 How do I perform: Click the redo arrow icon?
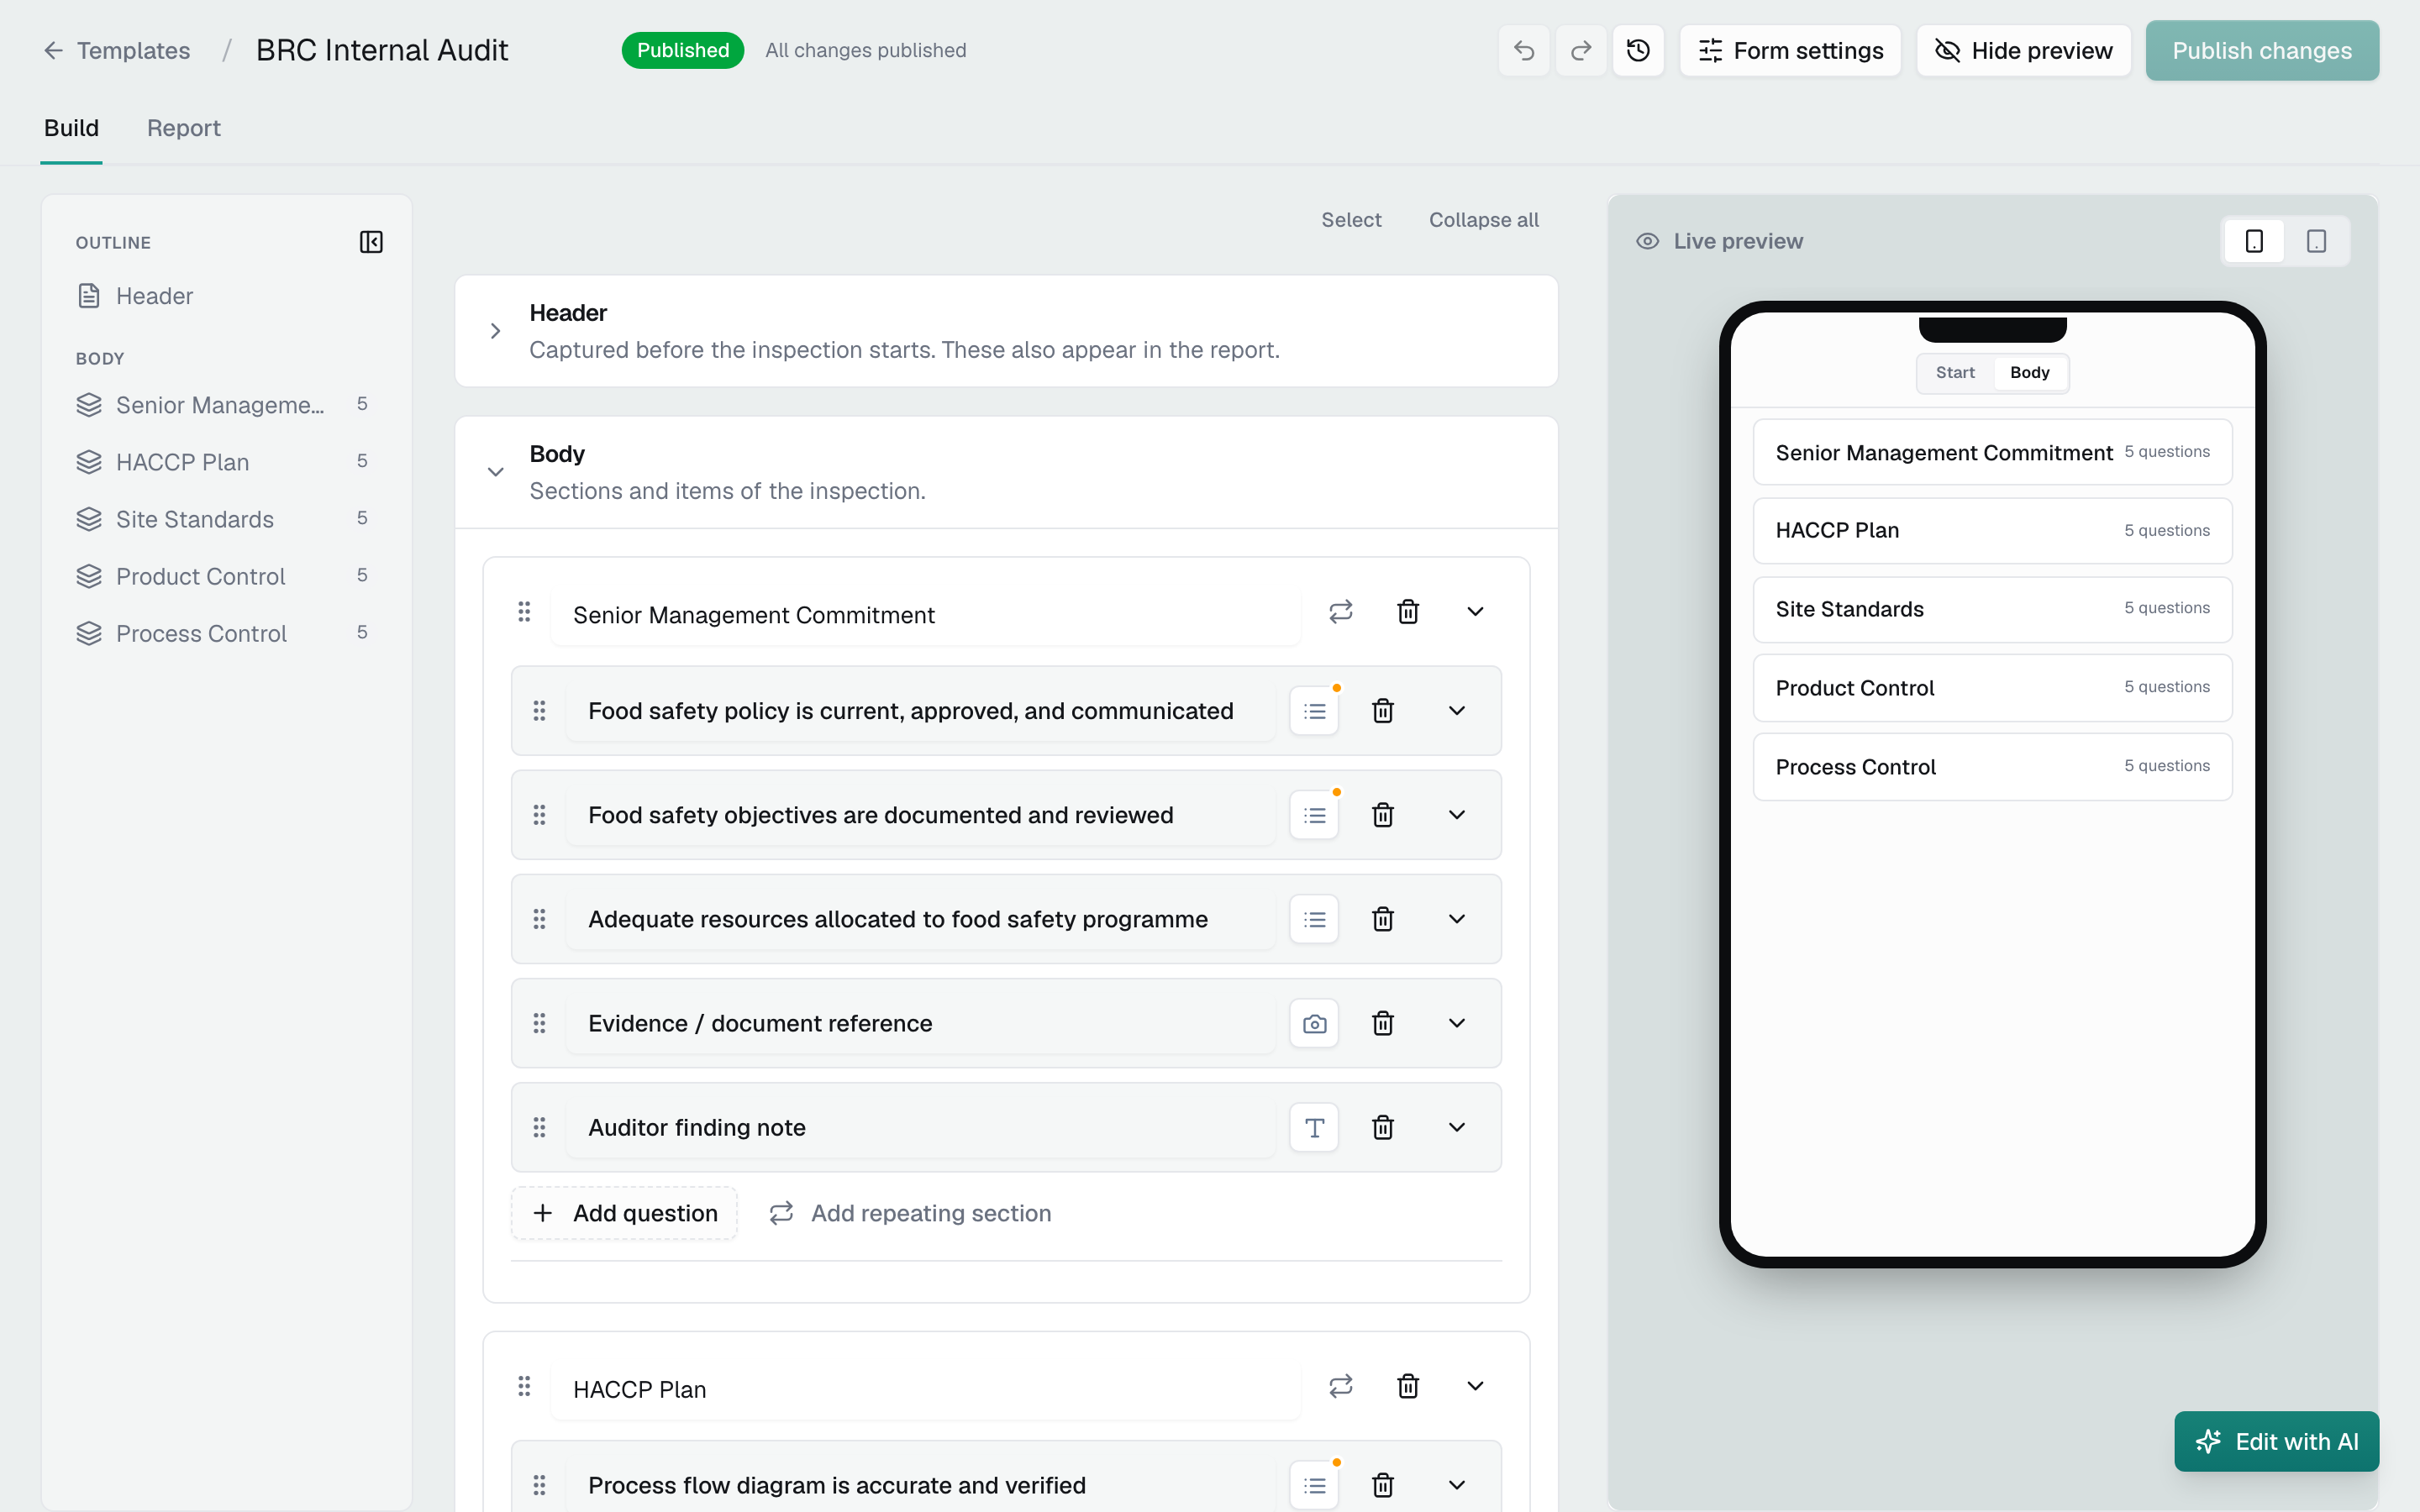[x=1581, y=50]
